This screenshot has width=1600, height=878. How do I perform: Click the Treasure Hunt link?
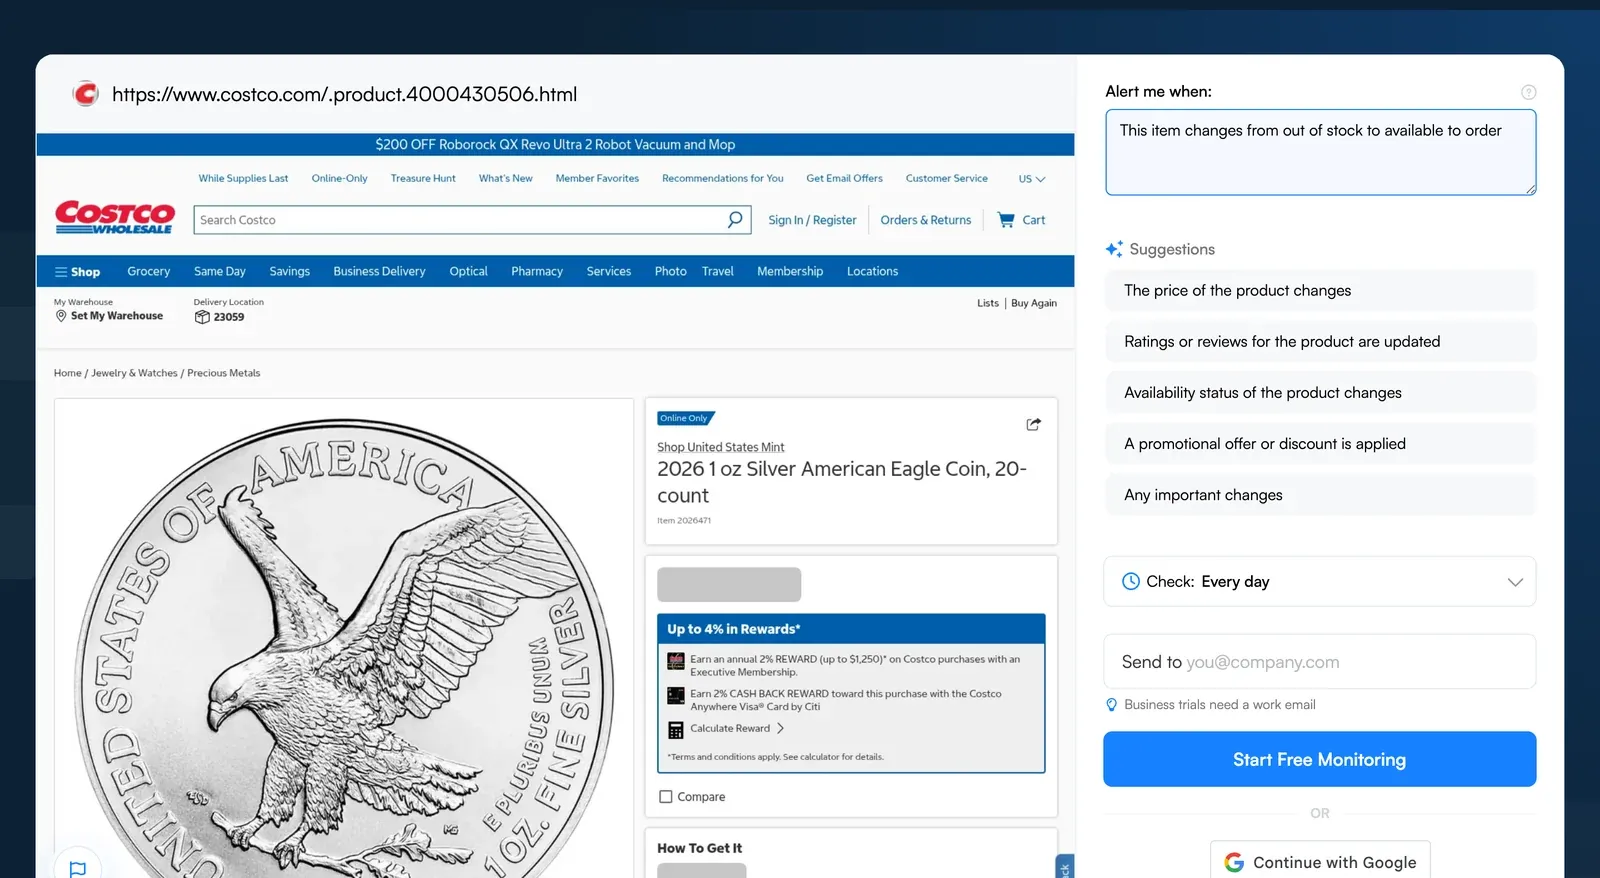pyautogui.click(x=423, y=179)
